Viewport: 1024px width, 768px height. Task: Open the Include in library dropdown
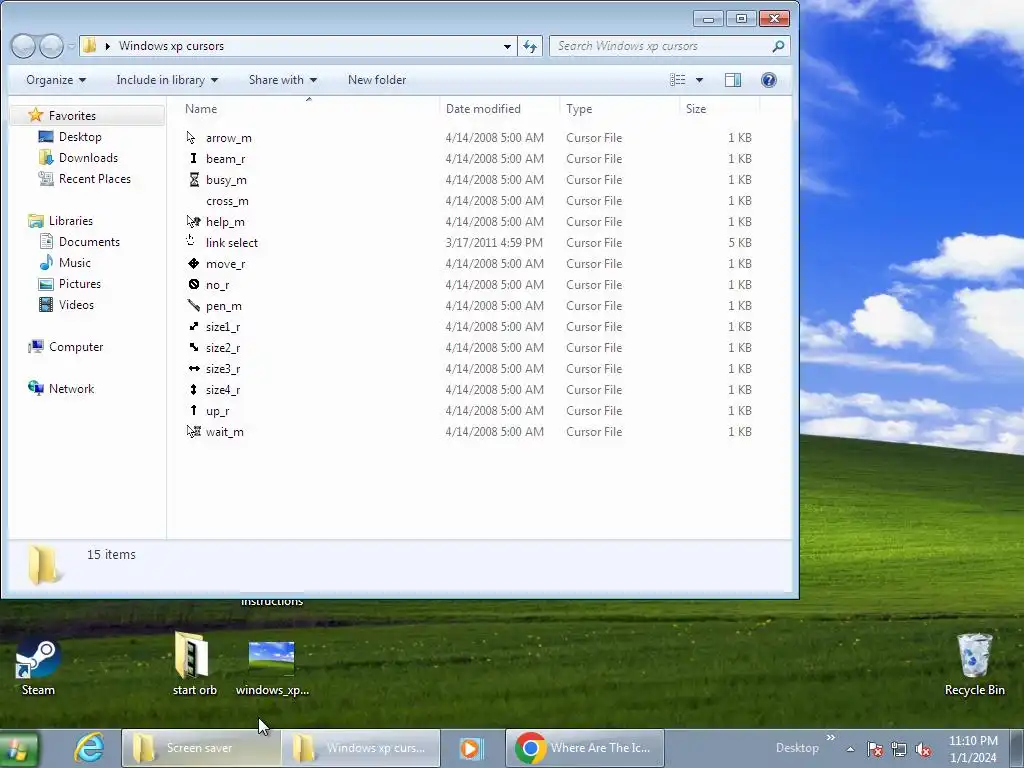(167, 80)
